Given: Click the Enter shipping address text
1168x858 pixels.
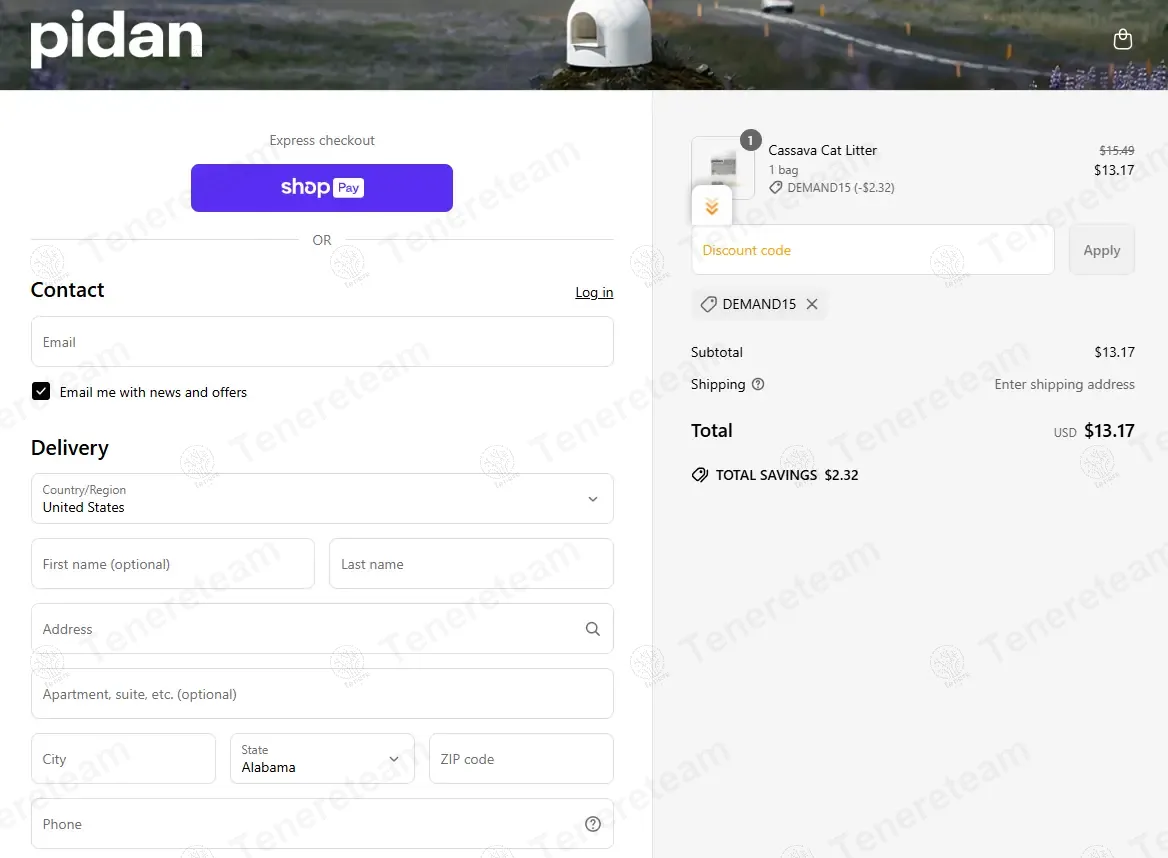Looking at the screenshot, I should click(x=1064, y=384).
